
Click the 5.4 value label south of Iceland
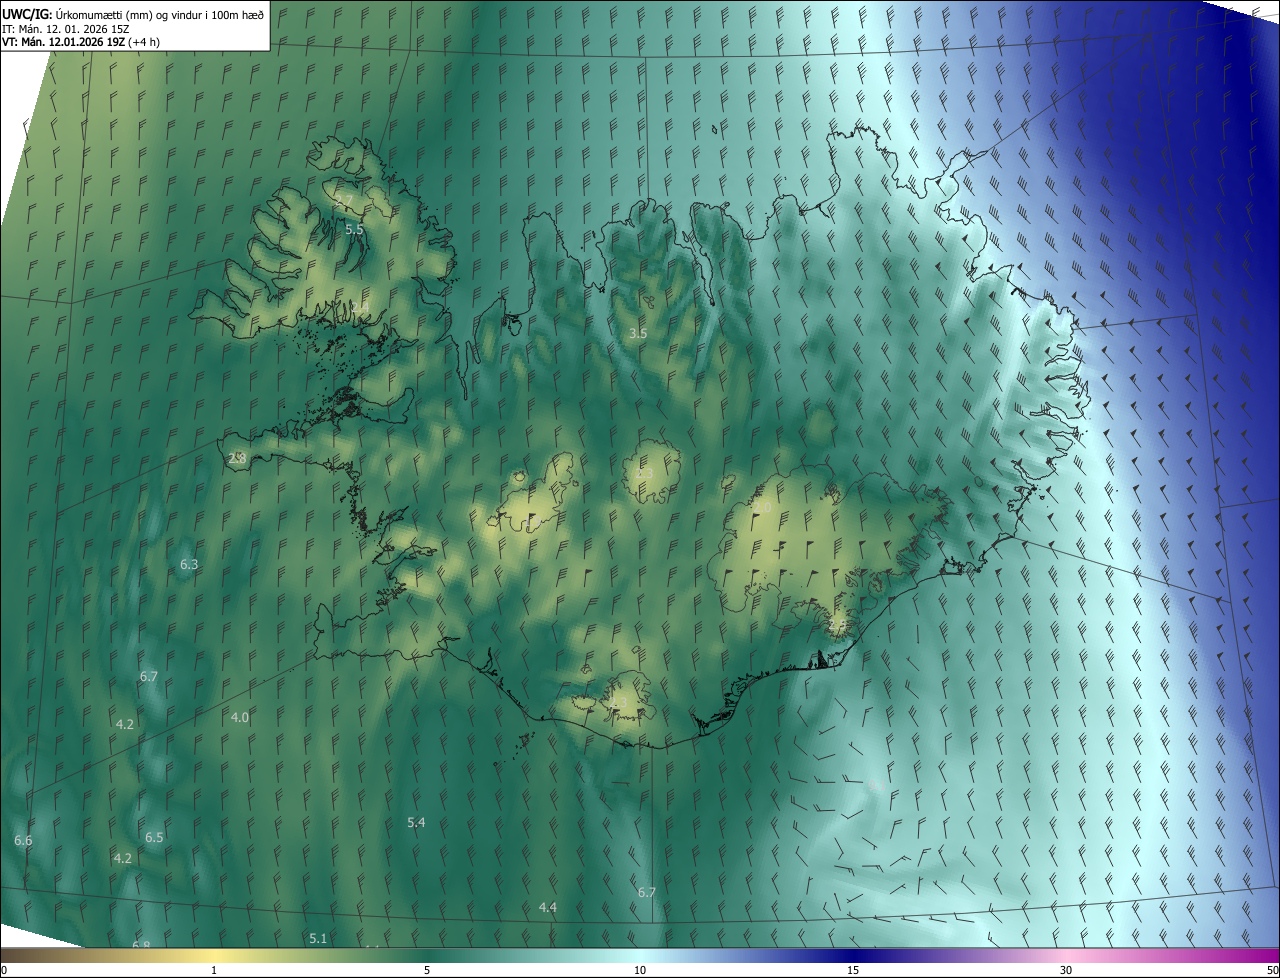click(x=416, y=822)
